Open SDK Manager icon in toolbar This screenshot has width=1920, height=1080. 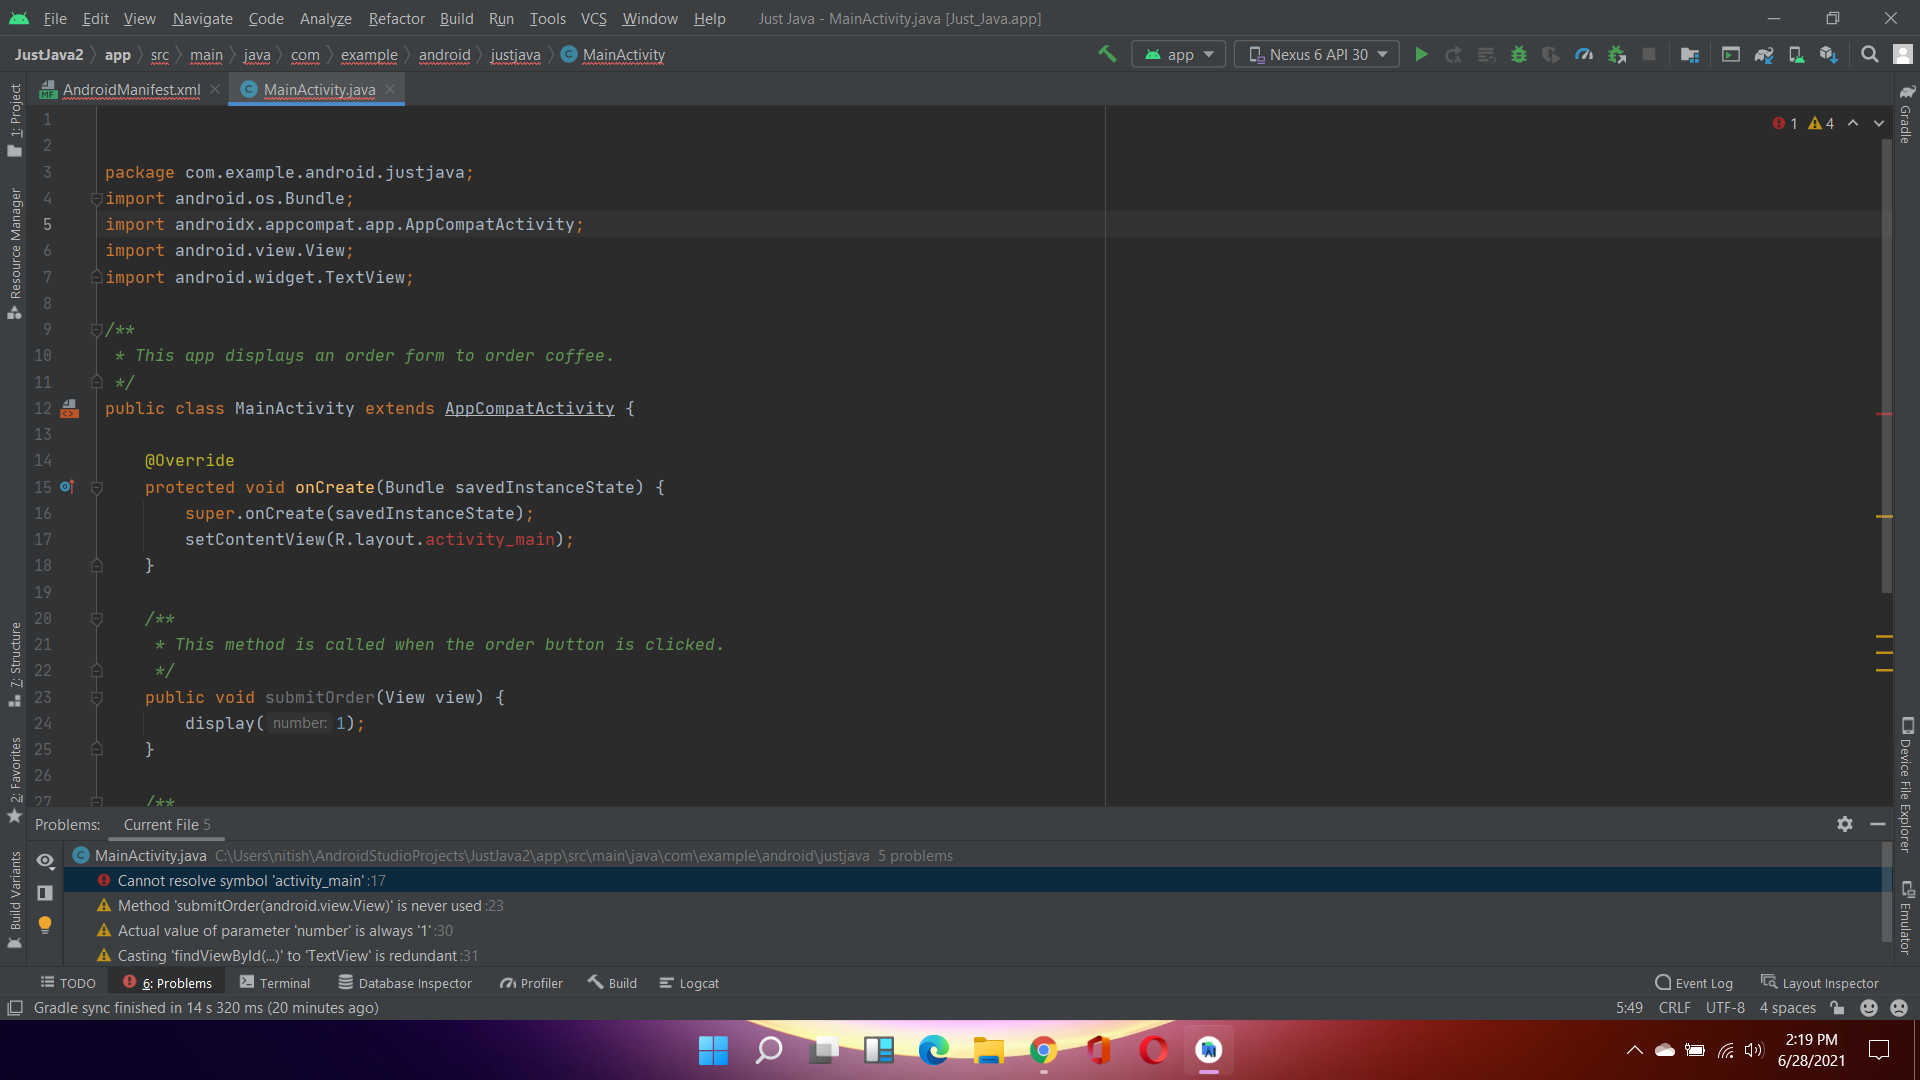click(1829, 55)
